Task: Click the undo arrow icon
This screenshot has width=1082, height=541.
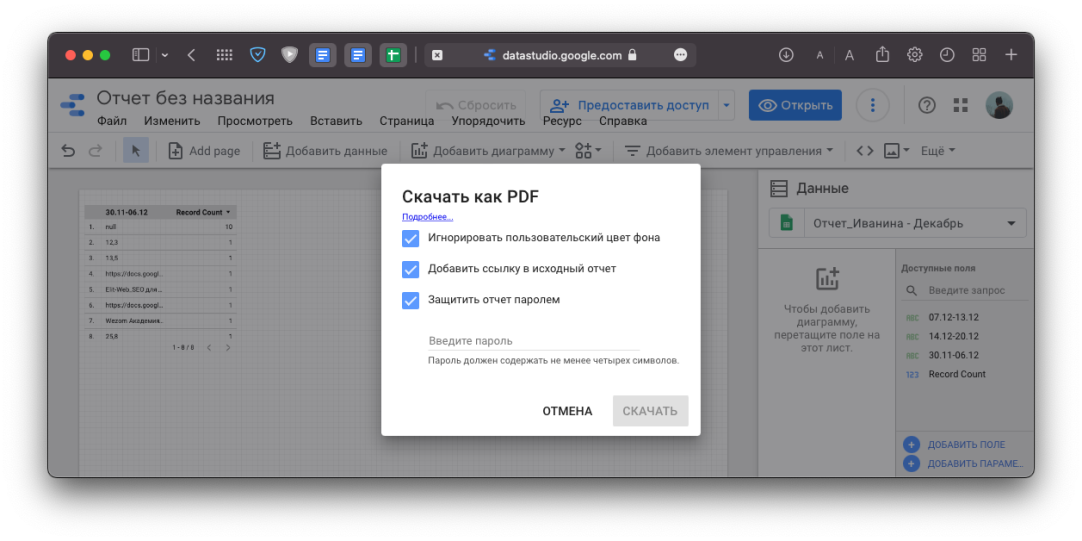Action: [68, 150]
